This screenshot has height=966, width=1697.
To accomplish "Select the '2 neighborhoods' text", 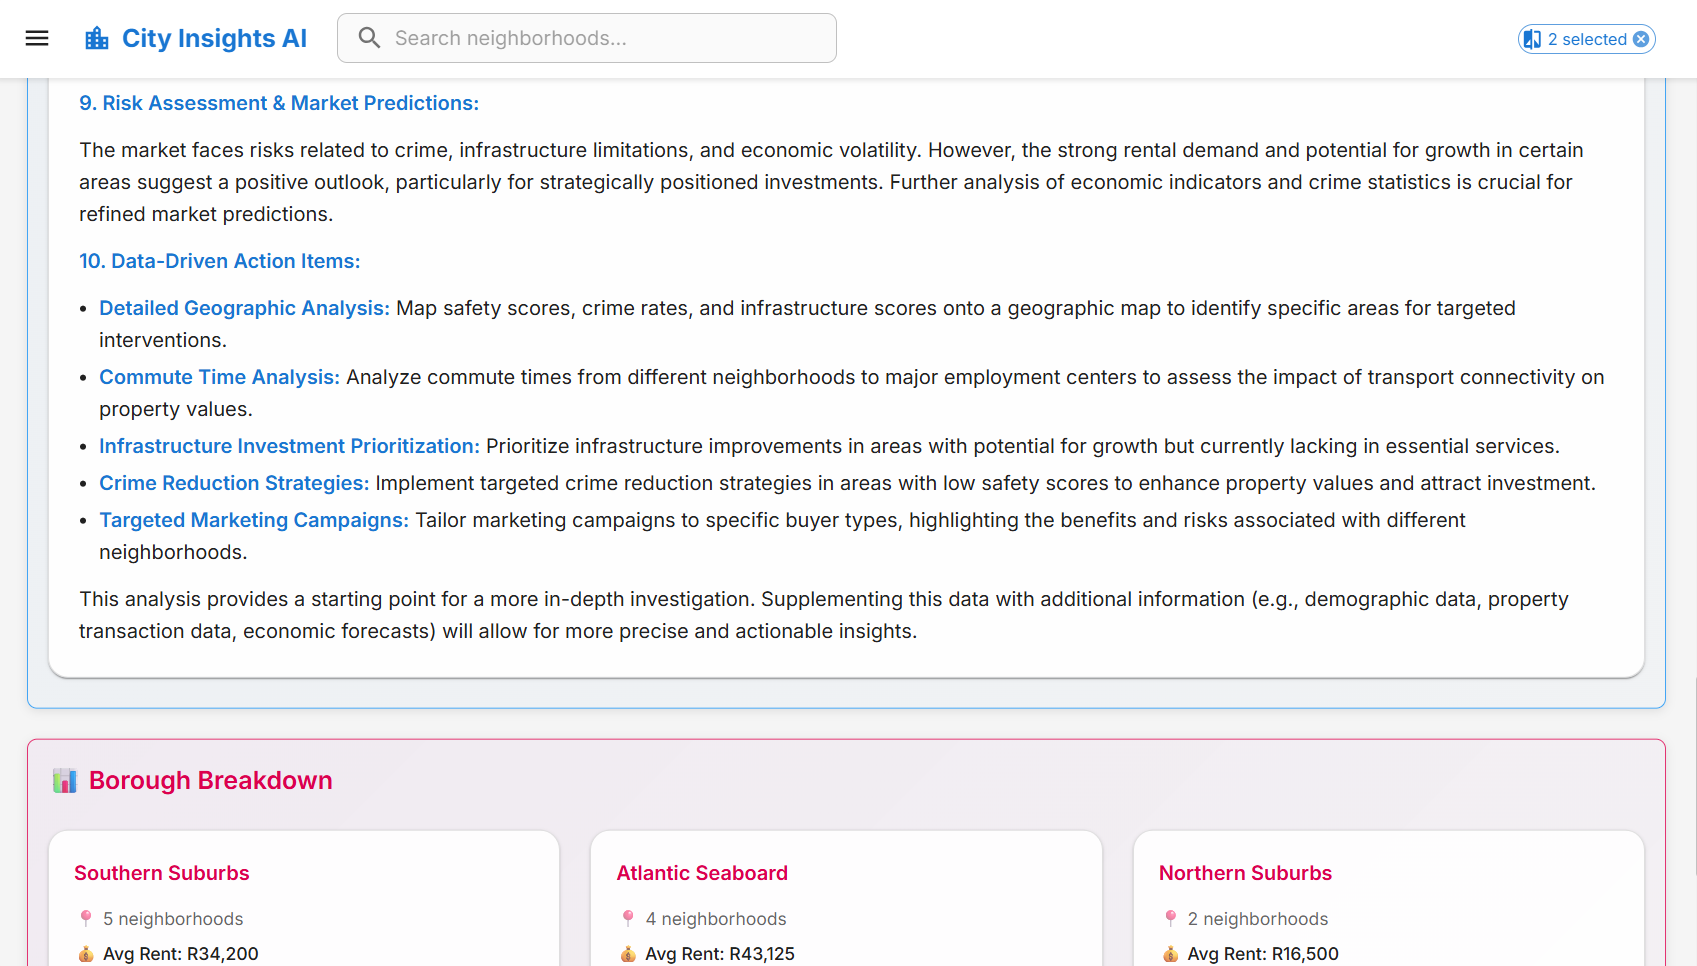I will click(1258, 919).
